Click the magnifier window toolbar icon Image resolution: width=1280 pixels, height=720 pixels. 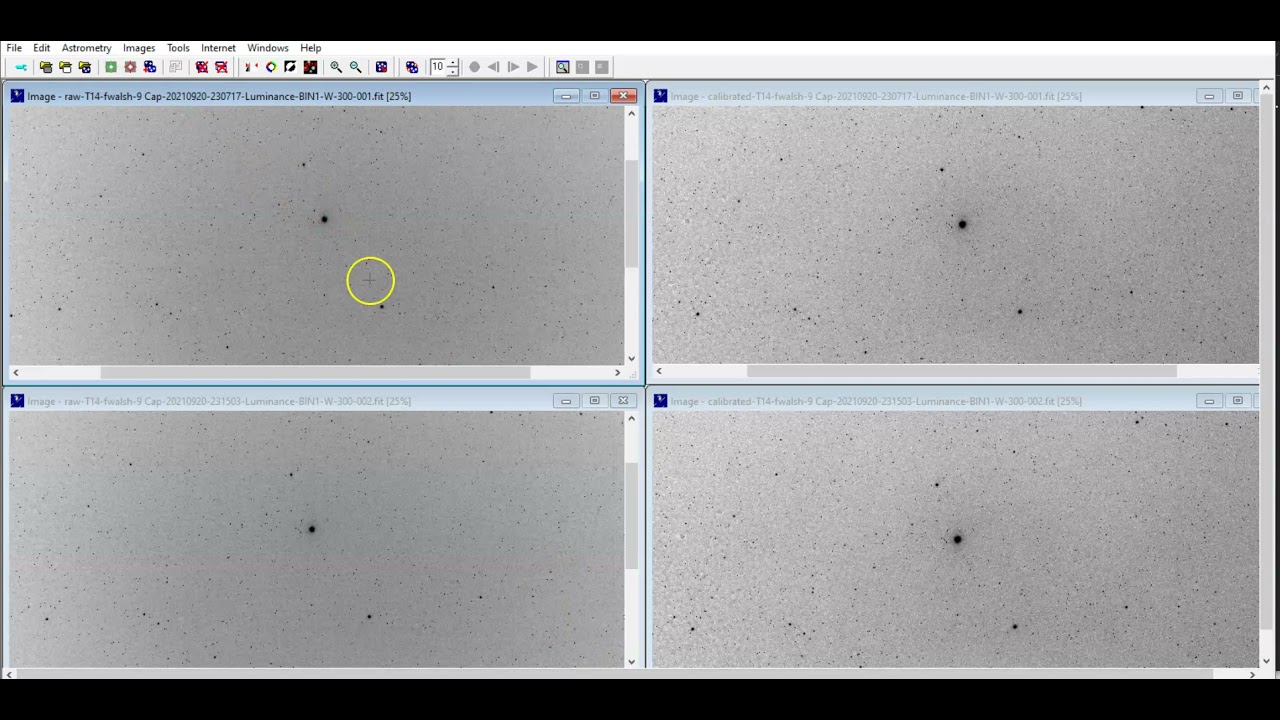coord(563,67)
